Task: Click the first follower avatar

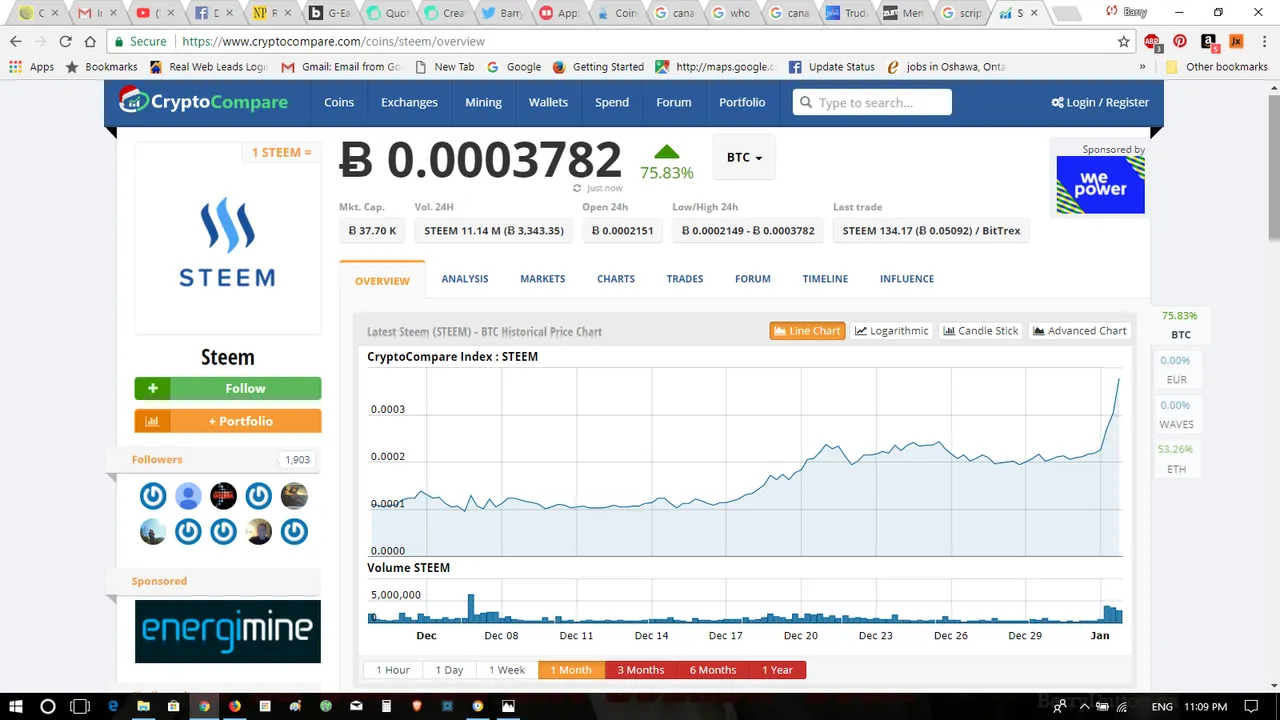Action: (x=152, y=495)
